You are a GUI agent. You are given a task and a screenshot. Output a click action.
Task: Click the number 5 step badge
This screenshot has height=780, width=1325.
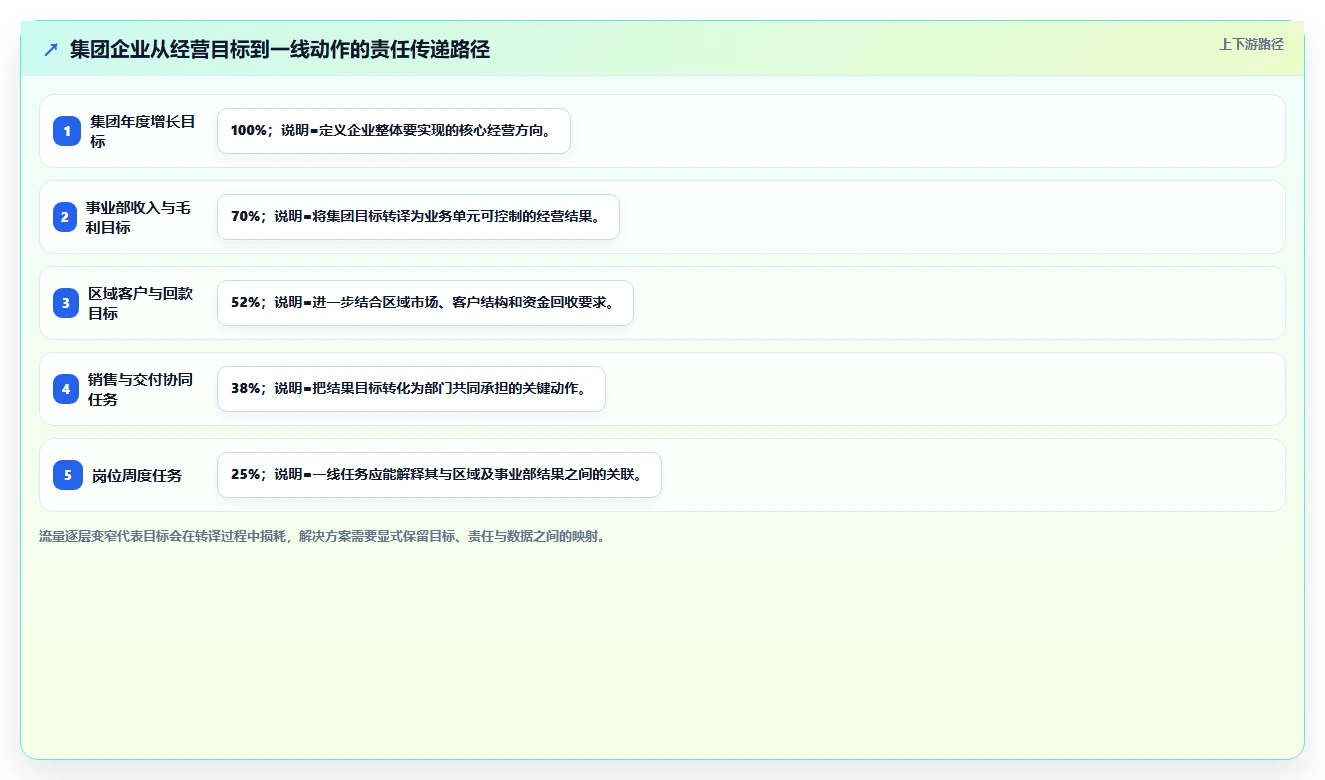68,475
